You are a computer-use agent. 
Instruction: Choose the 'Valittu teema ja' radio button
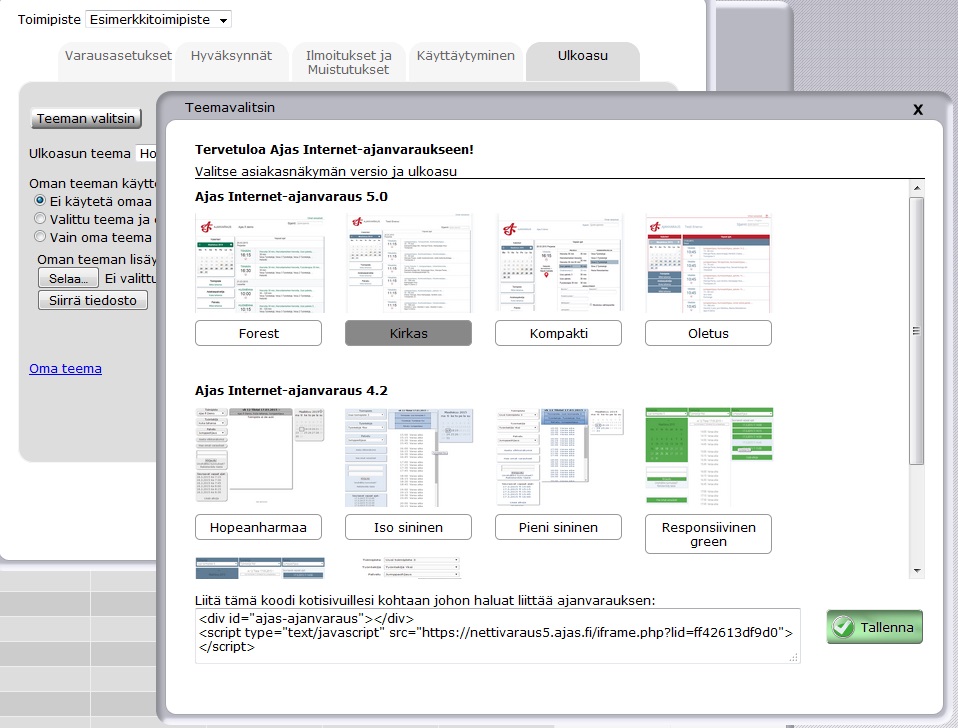pos(40,219)
